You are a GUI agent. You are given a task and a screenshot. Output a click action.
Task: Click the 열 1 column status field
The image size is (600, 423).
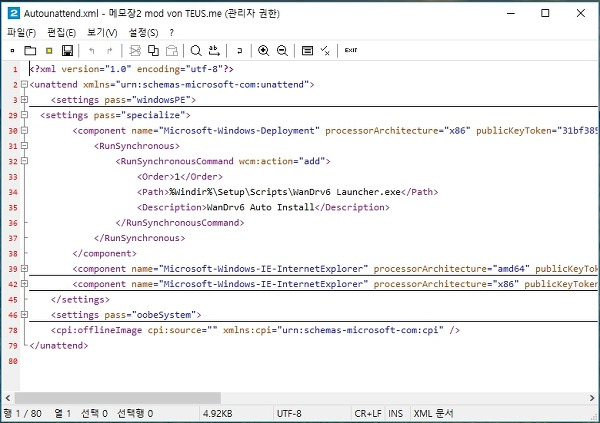pyautogui.click(x=62, y=414)
